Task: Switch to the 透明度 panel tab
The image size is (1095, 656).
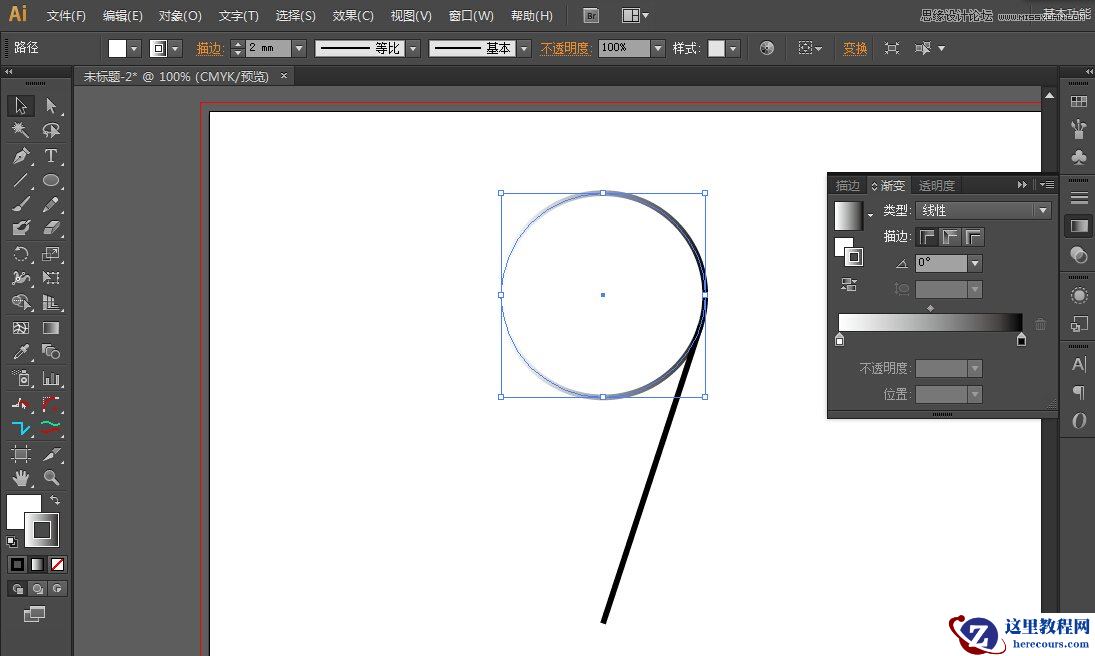Action: click(936, 185)
